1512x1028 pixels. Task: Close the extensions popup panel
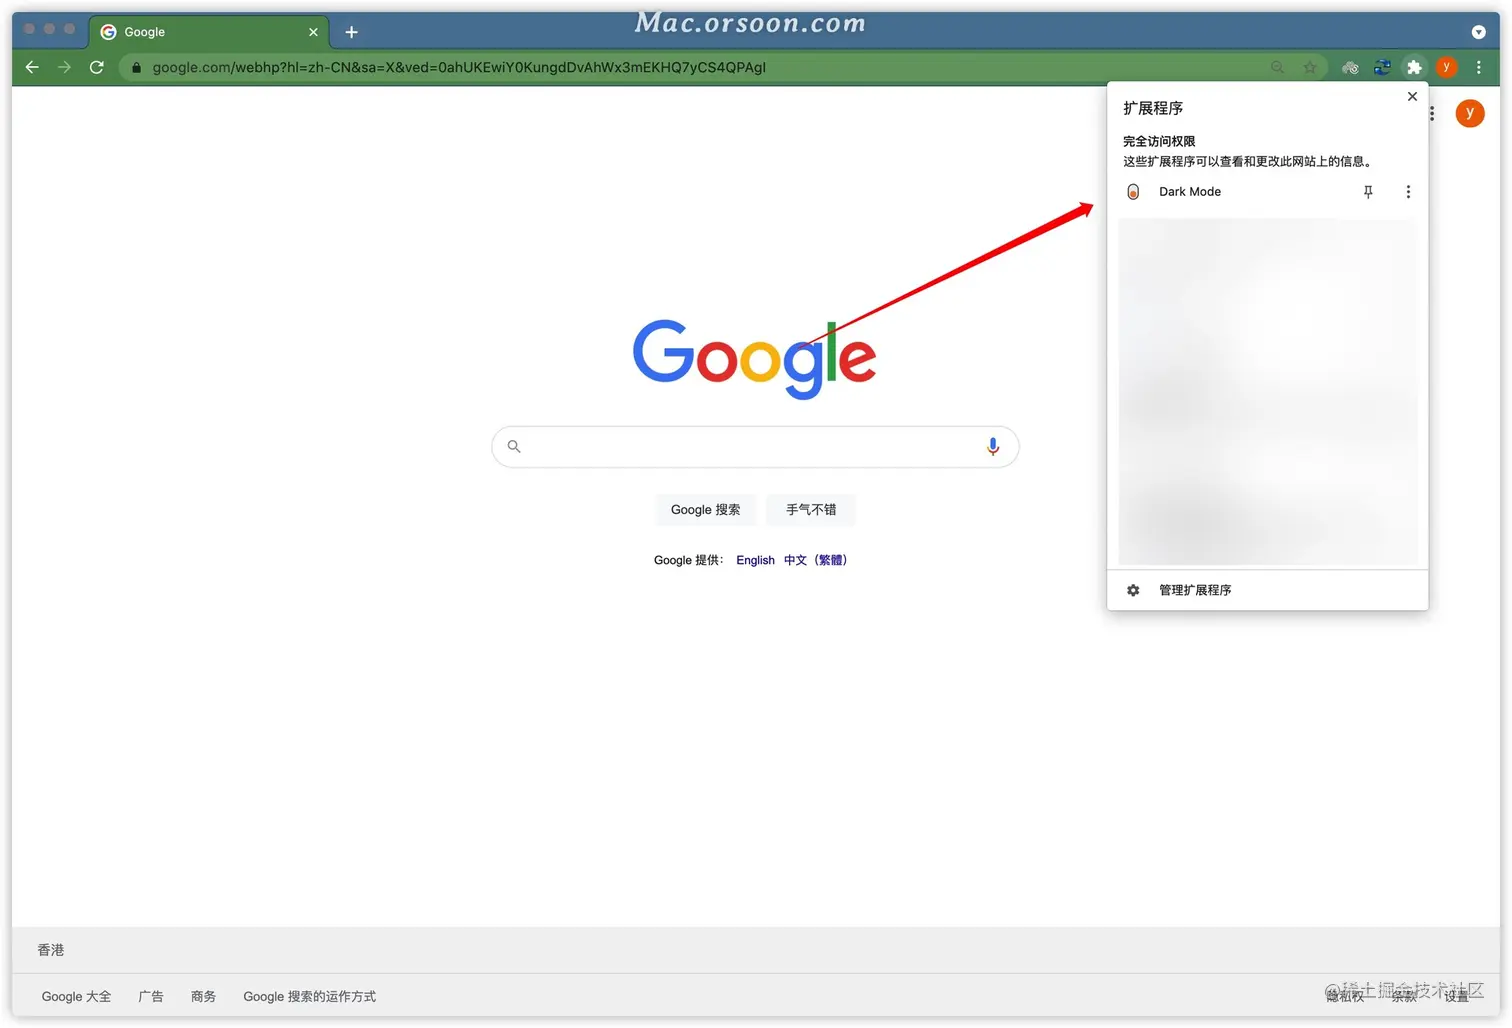point(1412,96)
